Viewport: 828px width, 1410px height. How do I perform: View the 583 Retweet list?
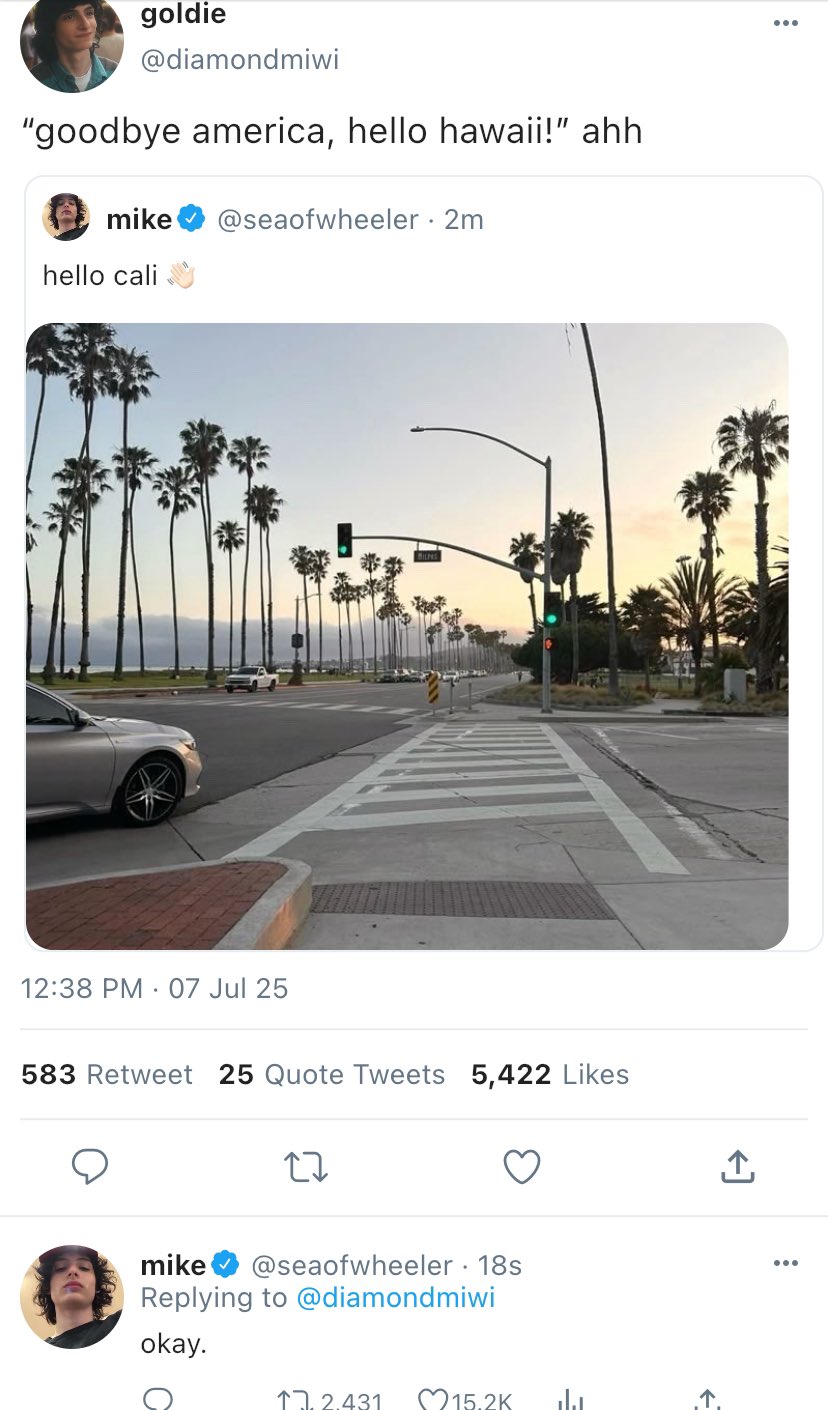point(107,1074)
